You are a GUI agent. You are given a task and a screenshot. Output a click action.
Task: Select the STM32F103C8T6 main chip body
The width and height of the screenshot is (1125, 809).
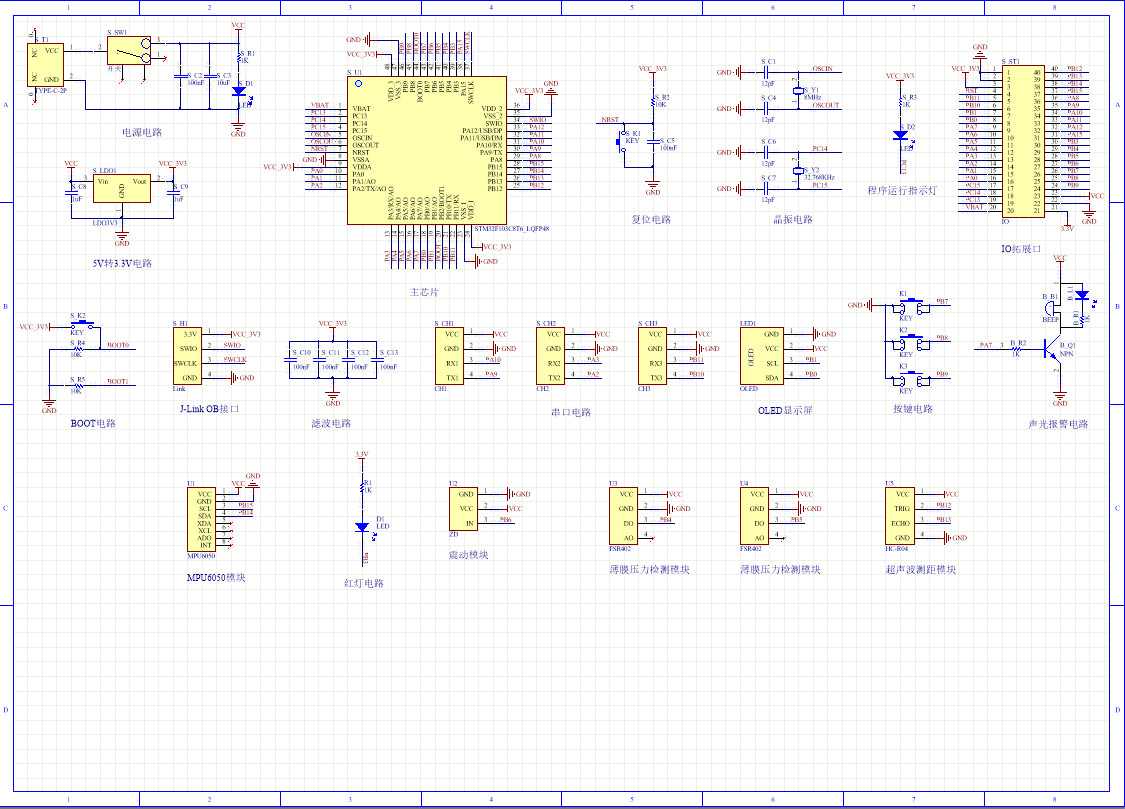[427, 151]
